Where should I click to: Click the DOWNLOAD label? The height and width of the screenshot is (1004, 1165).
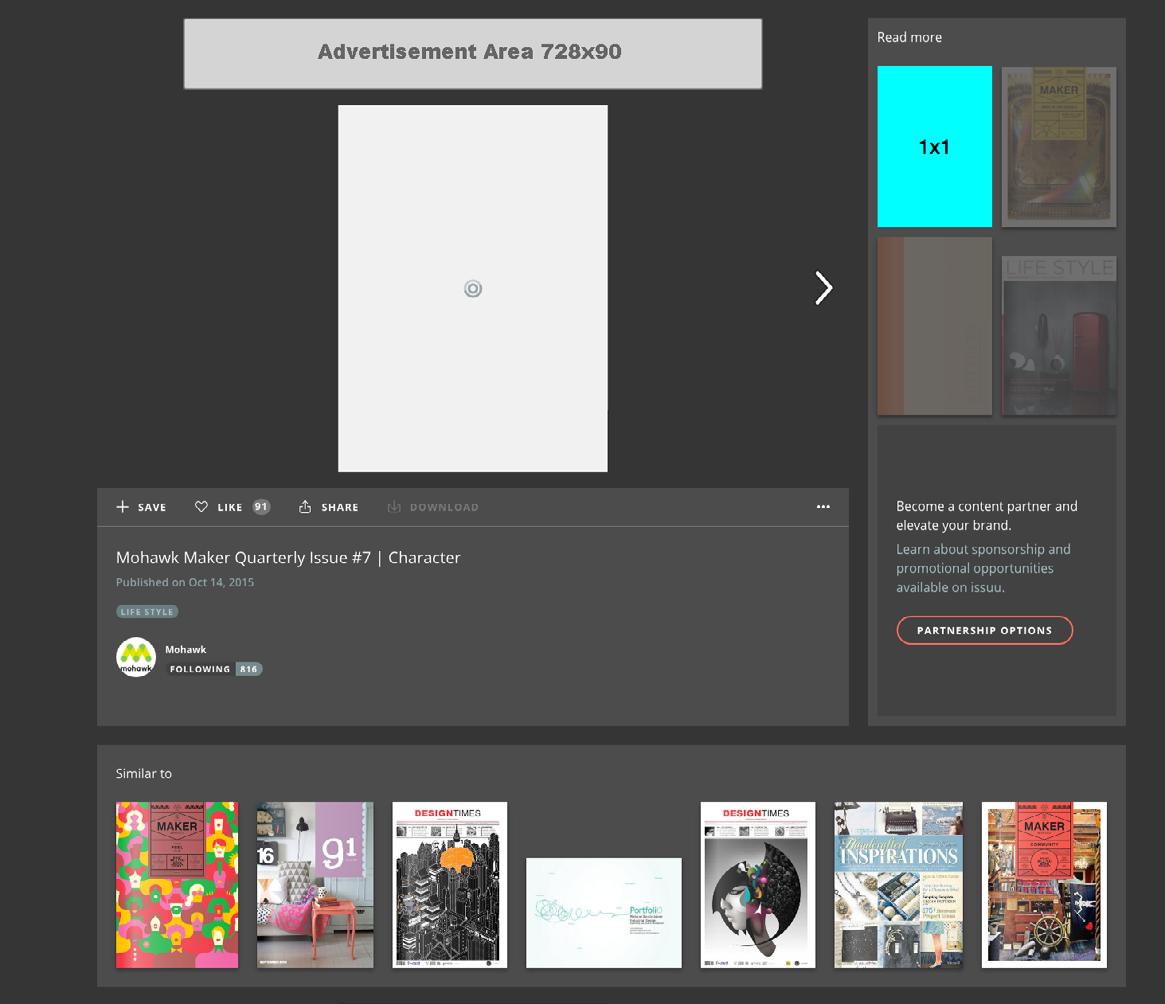coord(444,508)
